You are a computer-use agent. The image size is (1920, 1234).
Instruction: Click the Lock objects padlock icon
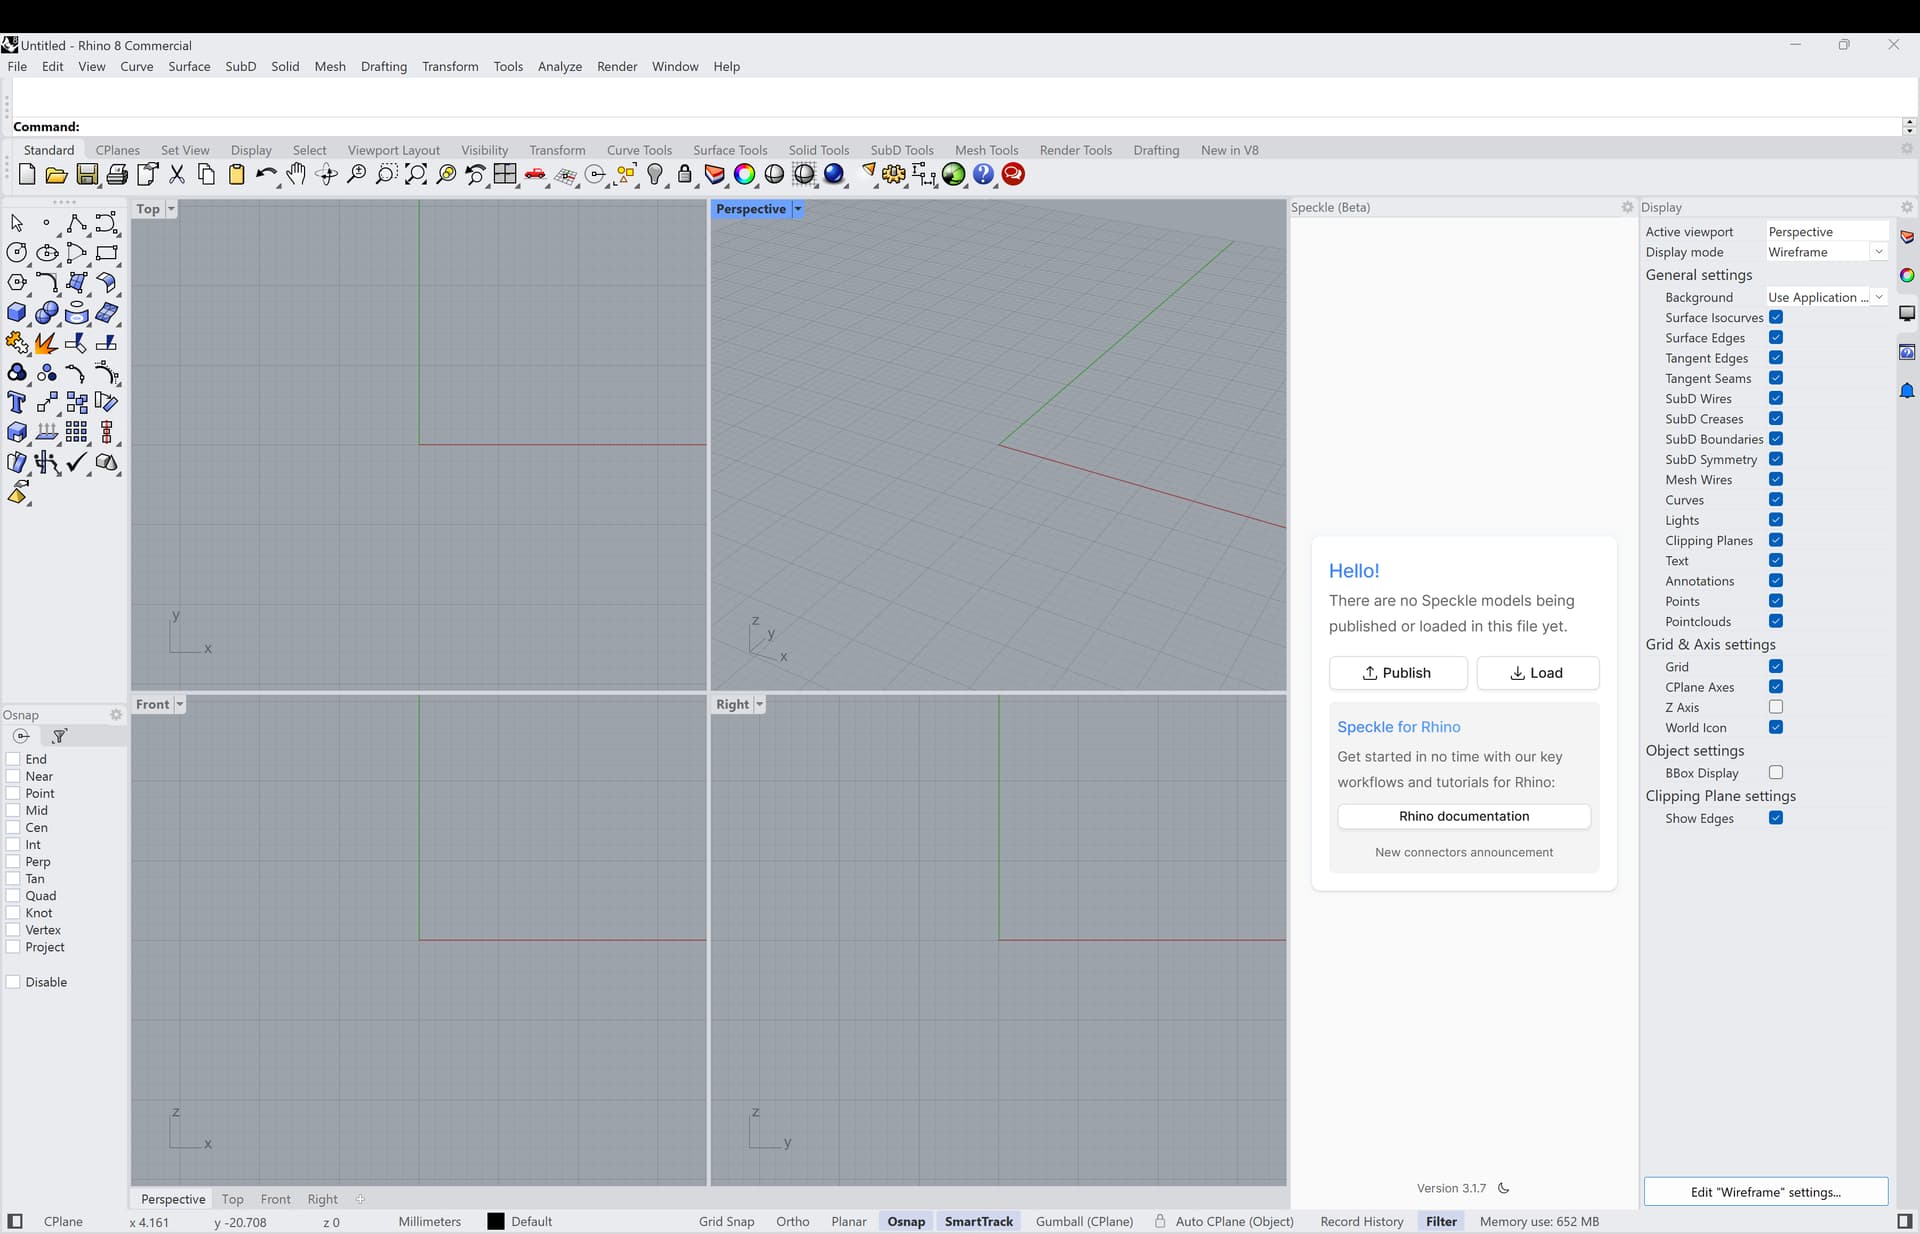tap(685, 175)
